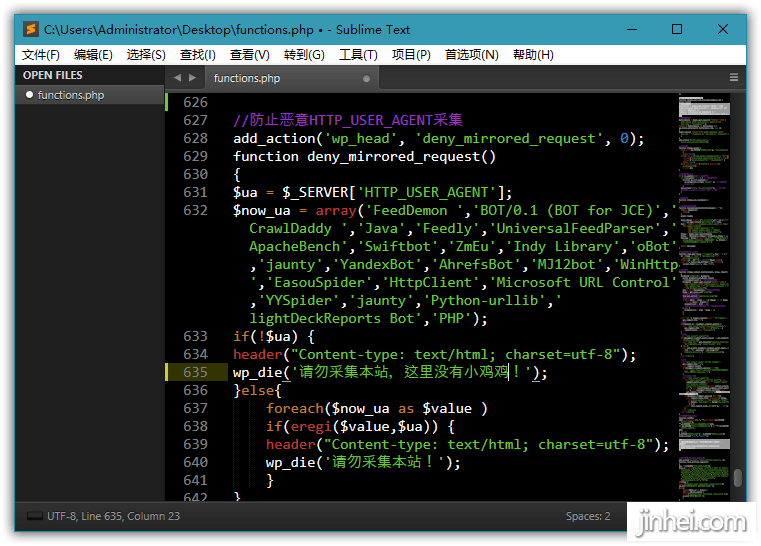Click the array keyword on line 632
Viewport: 761px width, 546px height.
pyautogui.click(x=336, y=211)
